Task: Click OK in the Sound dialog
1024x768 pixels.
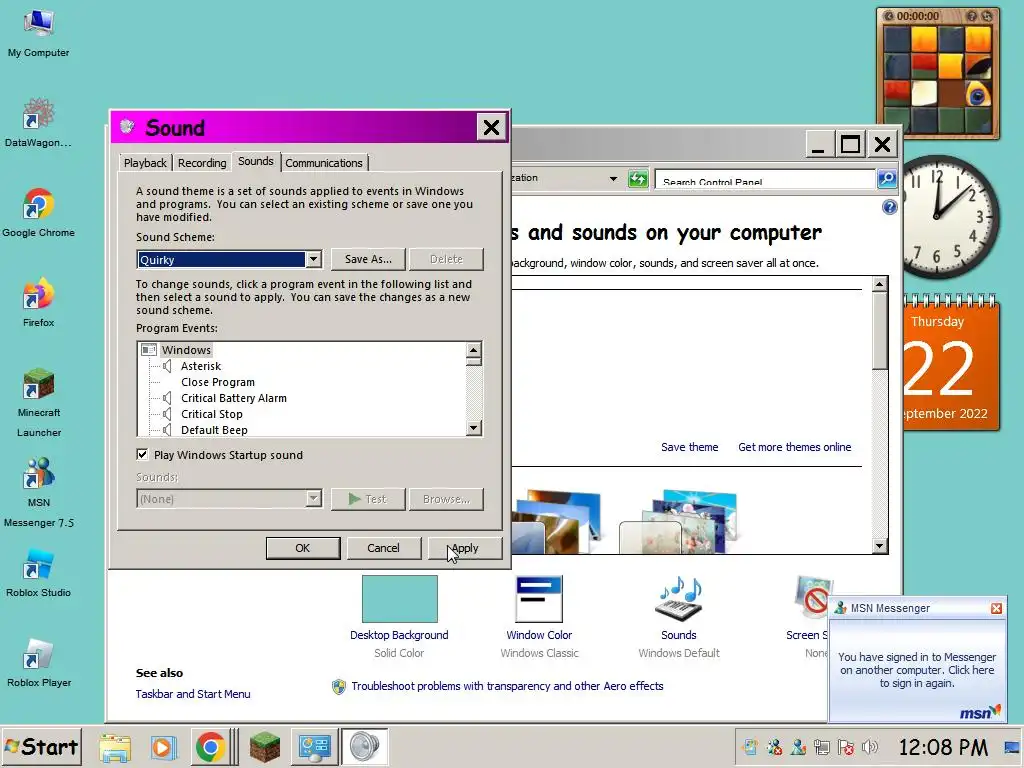Action: coord(302,548)
